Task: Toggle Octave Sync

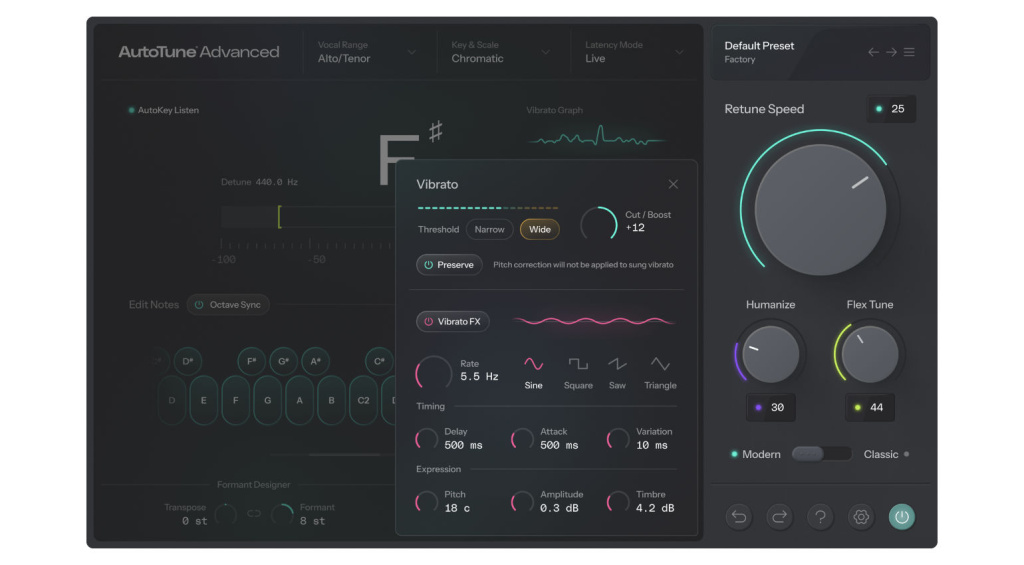Action: (x=228, y=304)
